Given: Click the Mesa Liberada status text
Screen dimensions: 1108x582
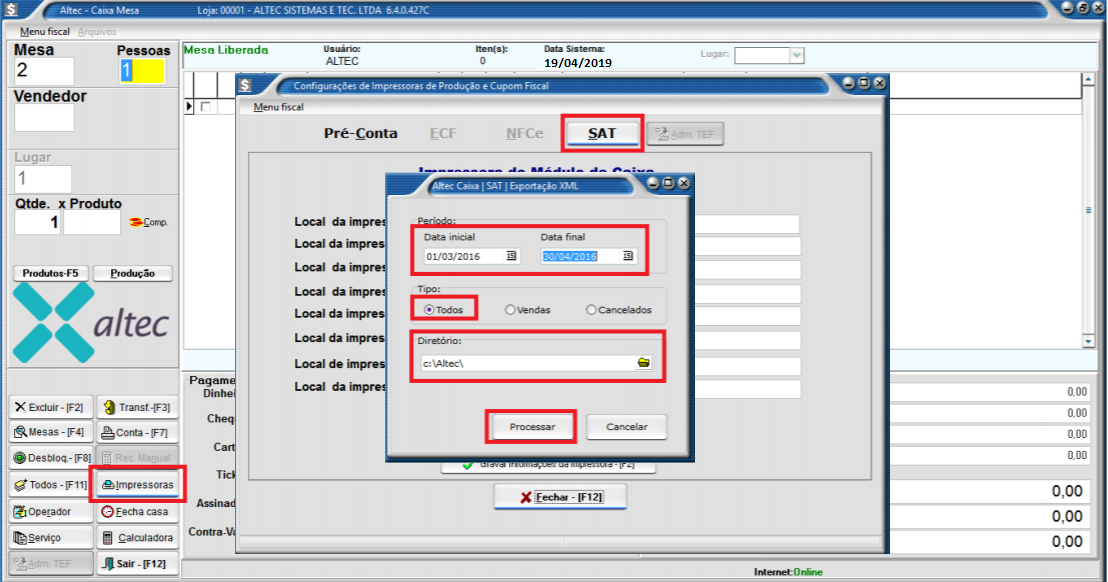Looking at the screenshot, I should 226,50.
